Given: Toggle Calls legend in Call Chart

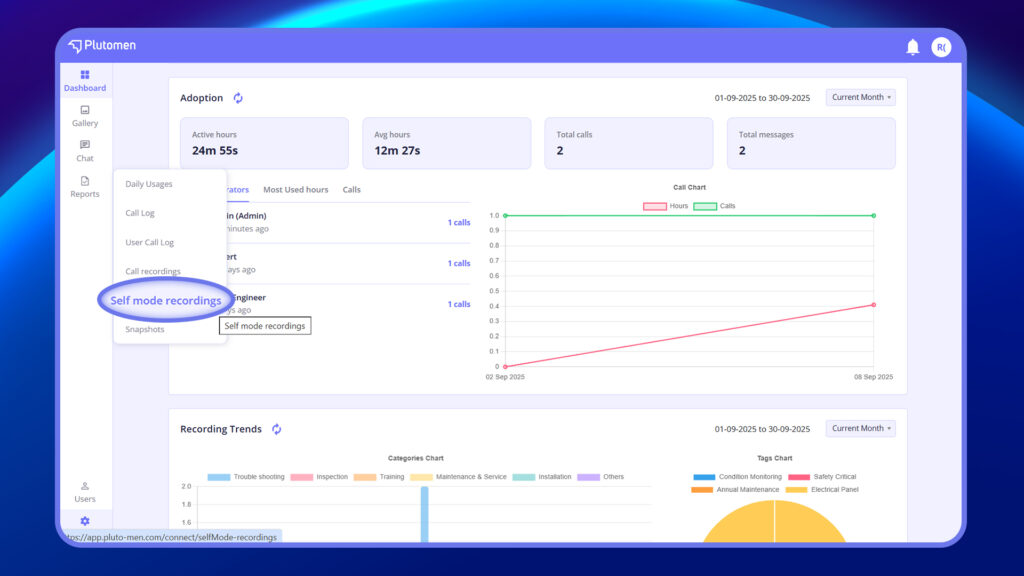Looking at the screenshot, I should [x=714, y=206].
